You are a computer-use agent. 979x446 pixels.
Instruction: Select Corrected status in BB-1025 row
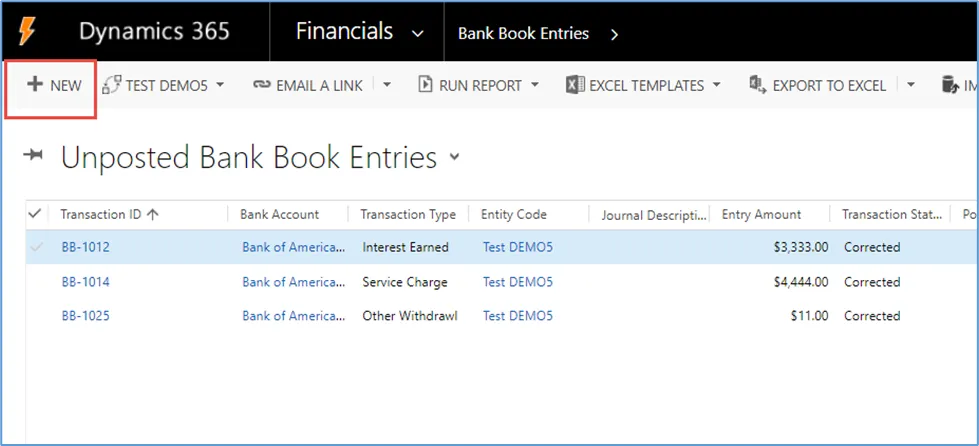872,315
